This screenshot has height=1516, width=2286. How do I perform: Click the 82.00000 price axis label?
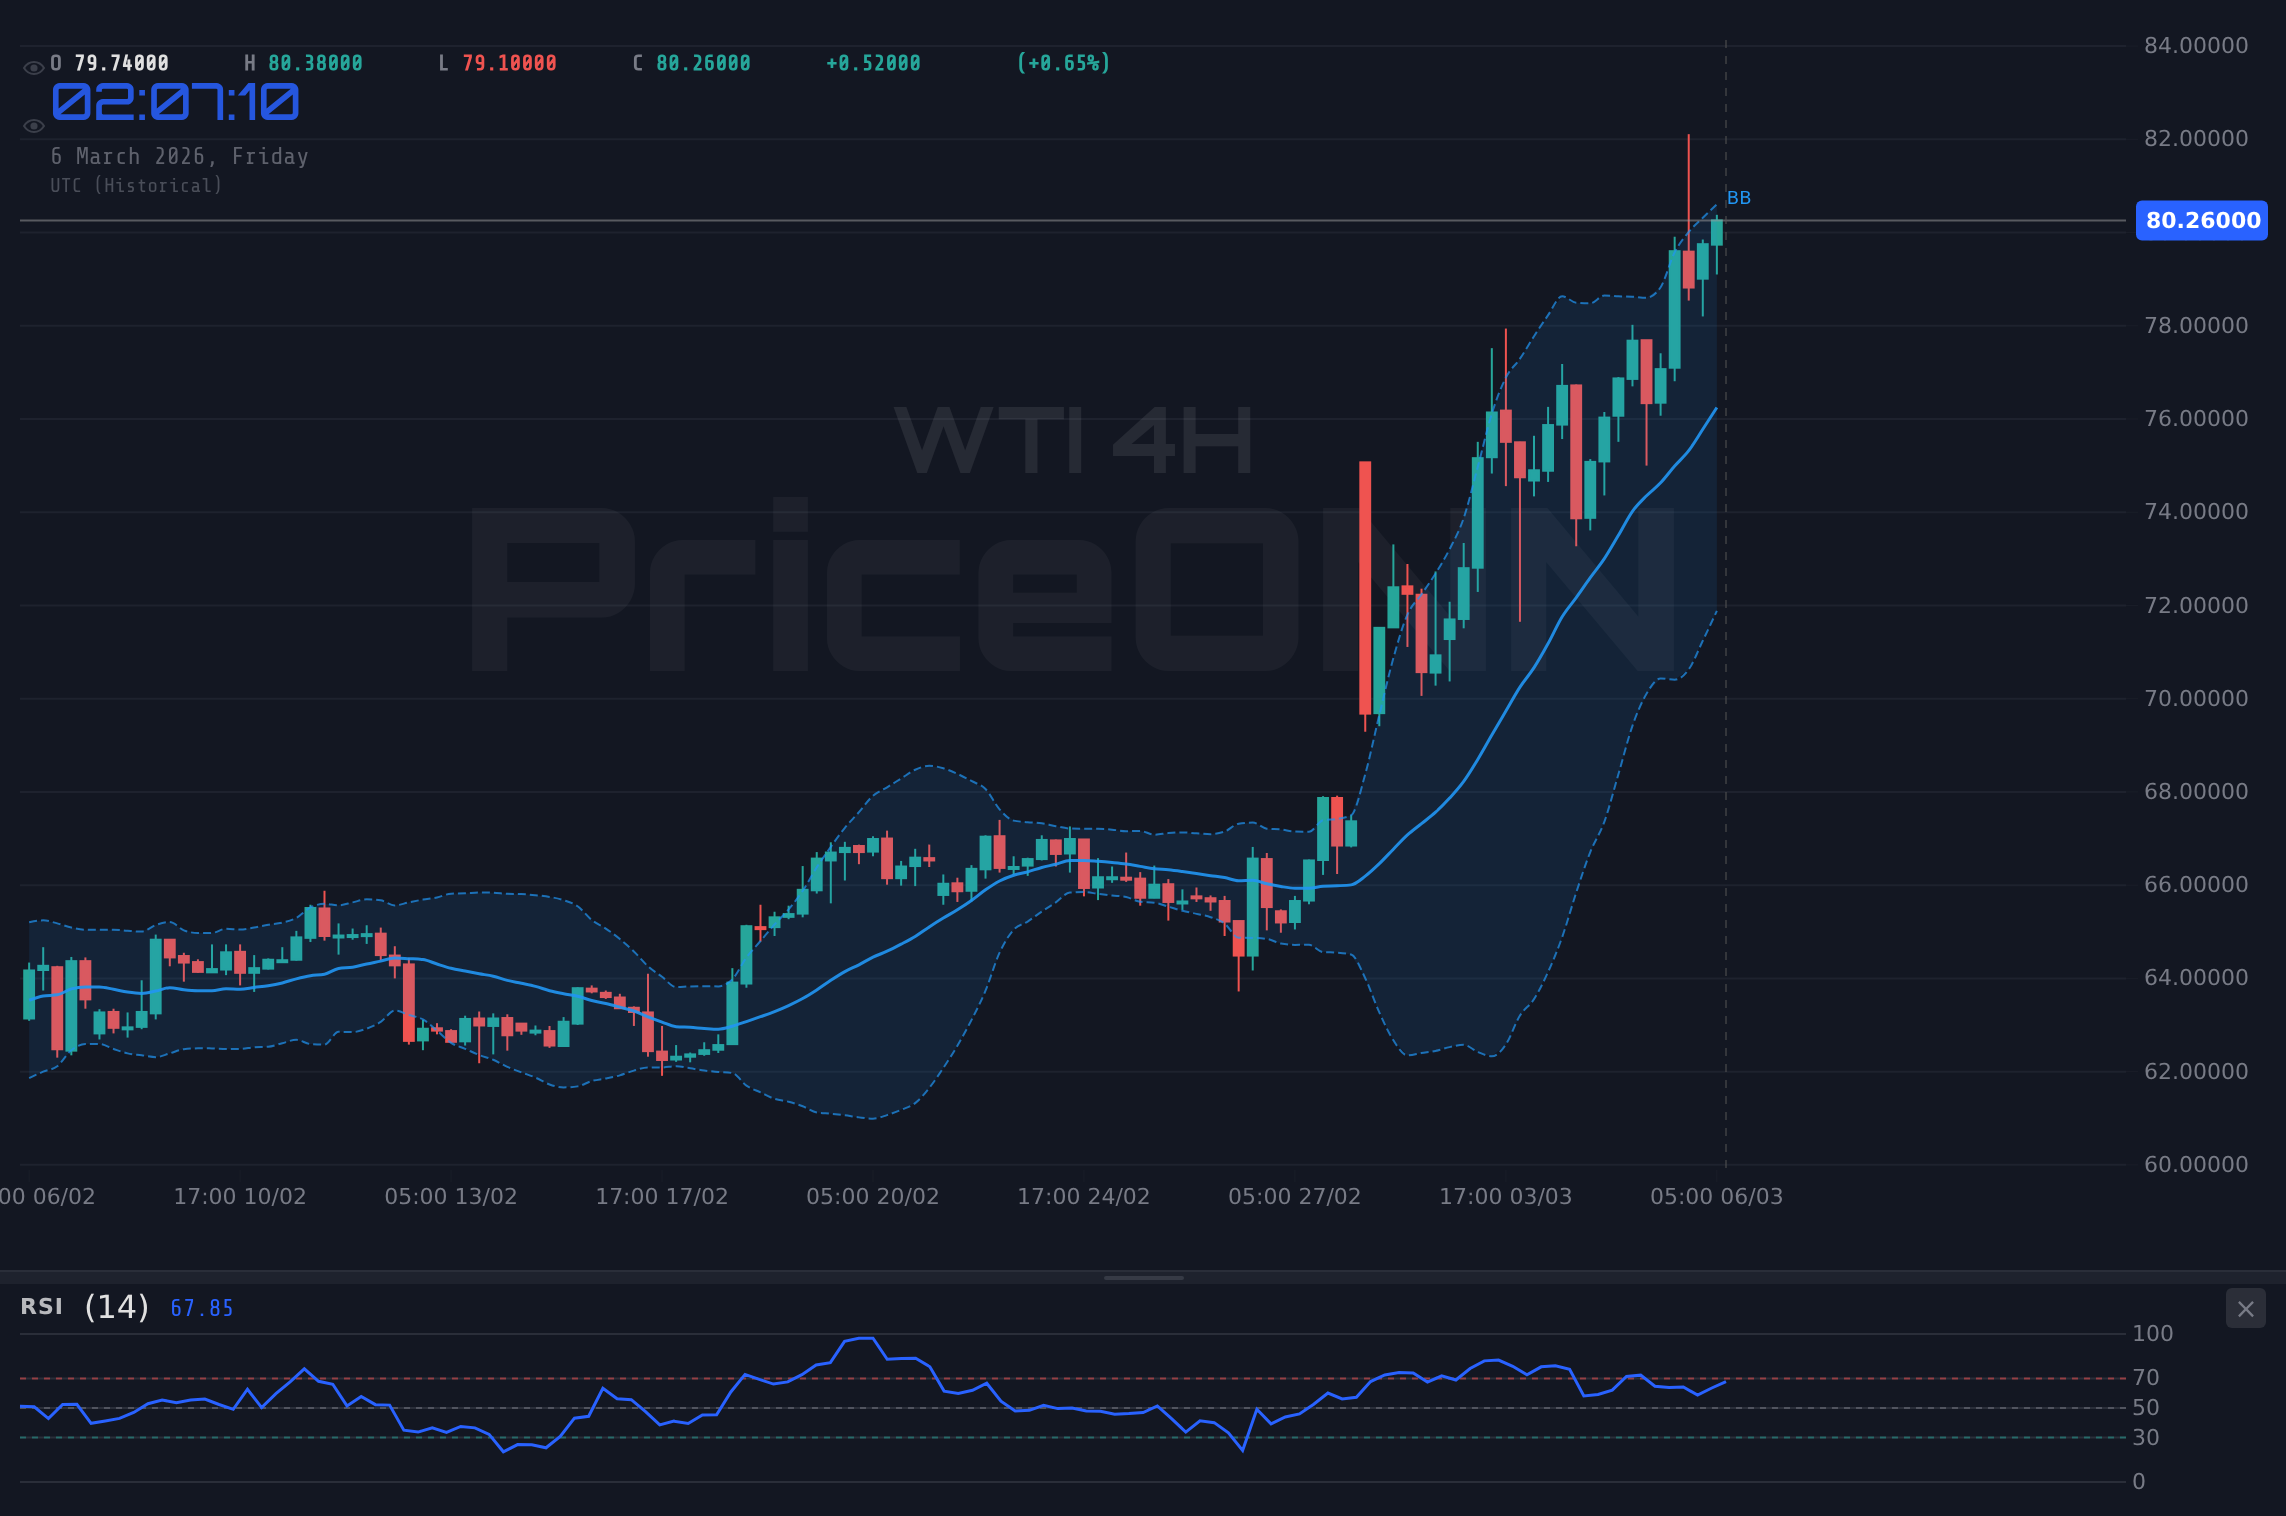(2196, 139)
